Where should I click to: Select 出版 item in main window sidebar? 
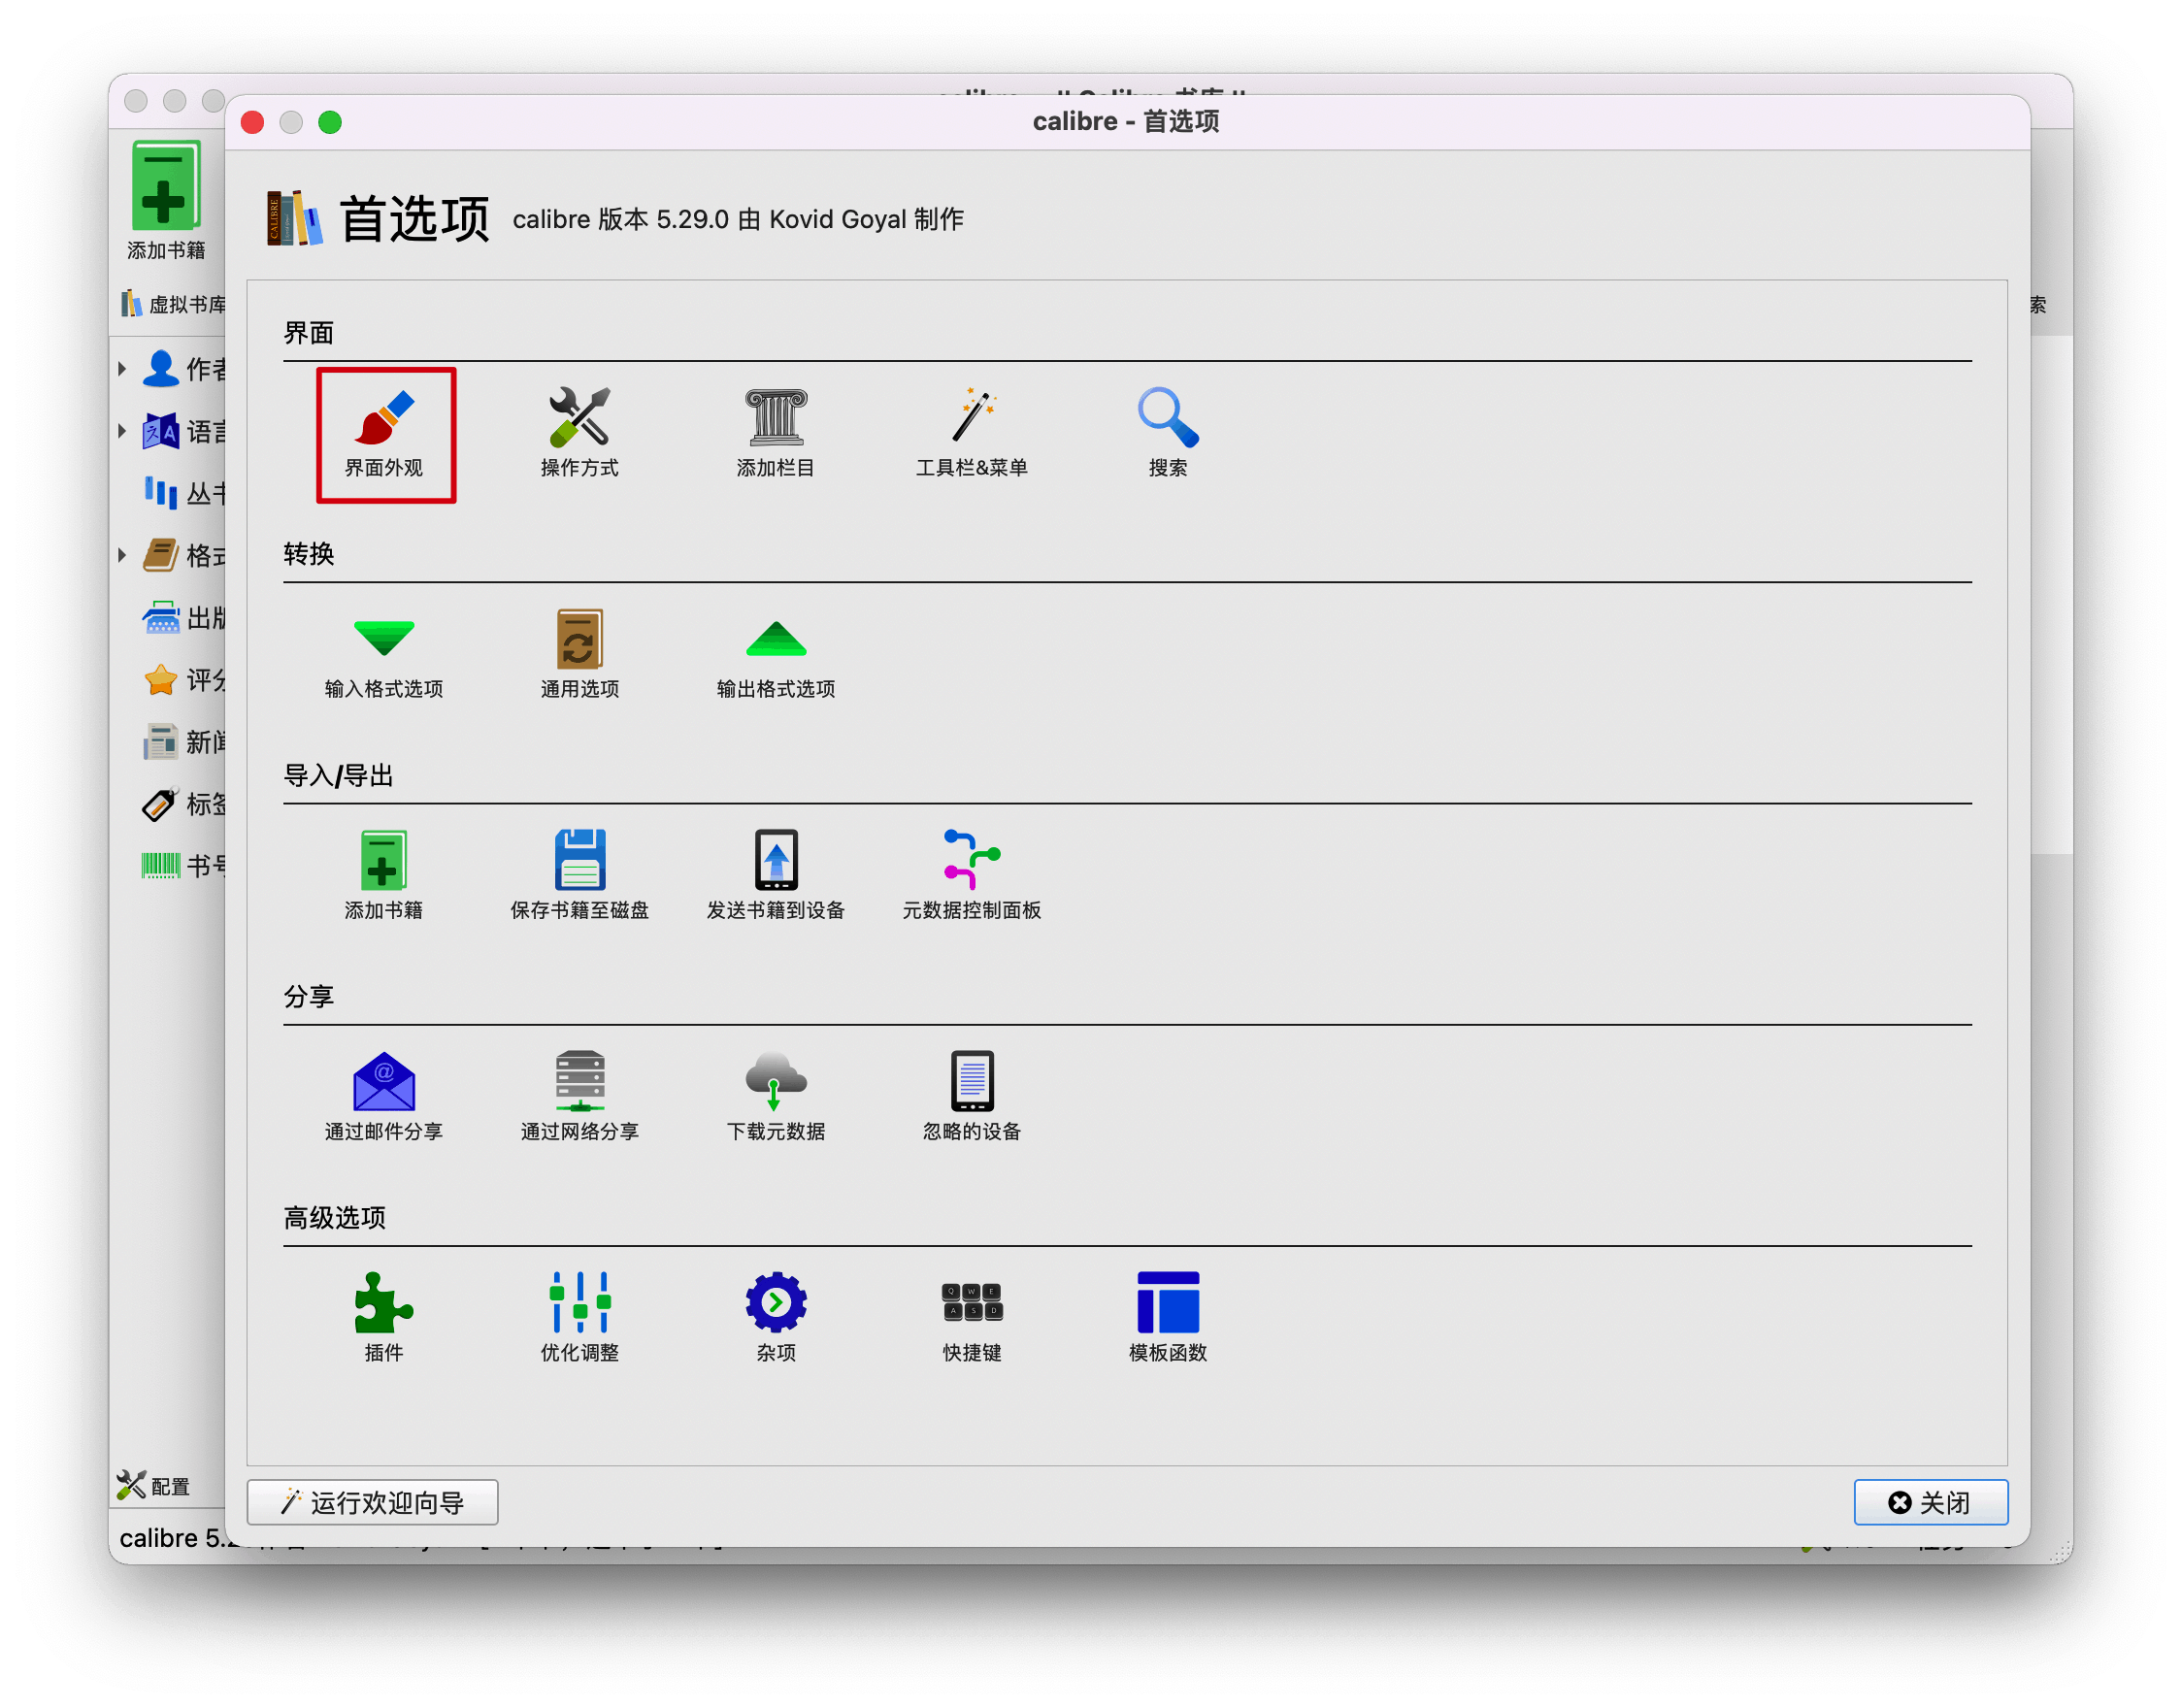[x=185, y=617]
